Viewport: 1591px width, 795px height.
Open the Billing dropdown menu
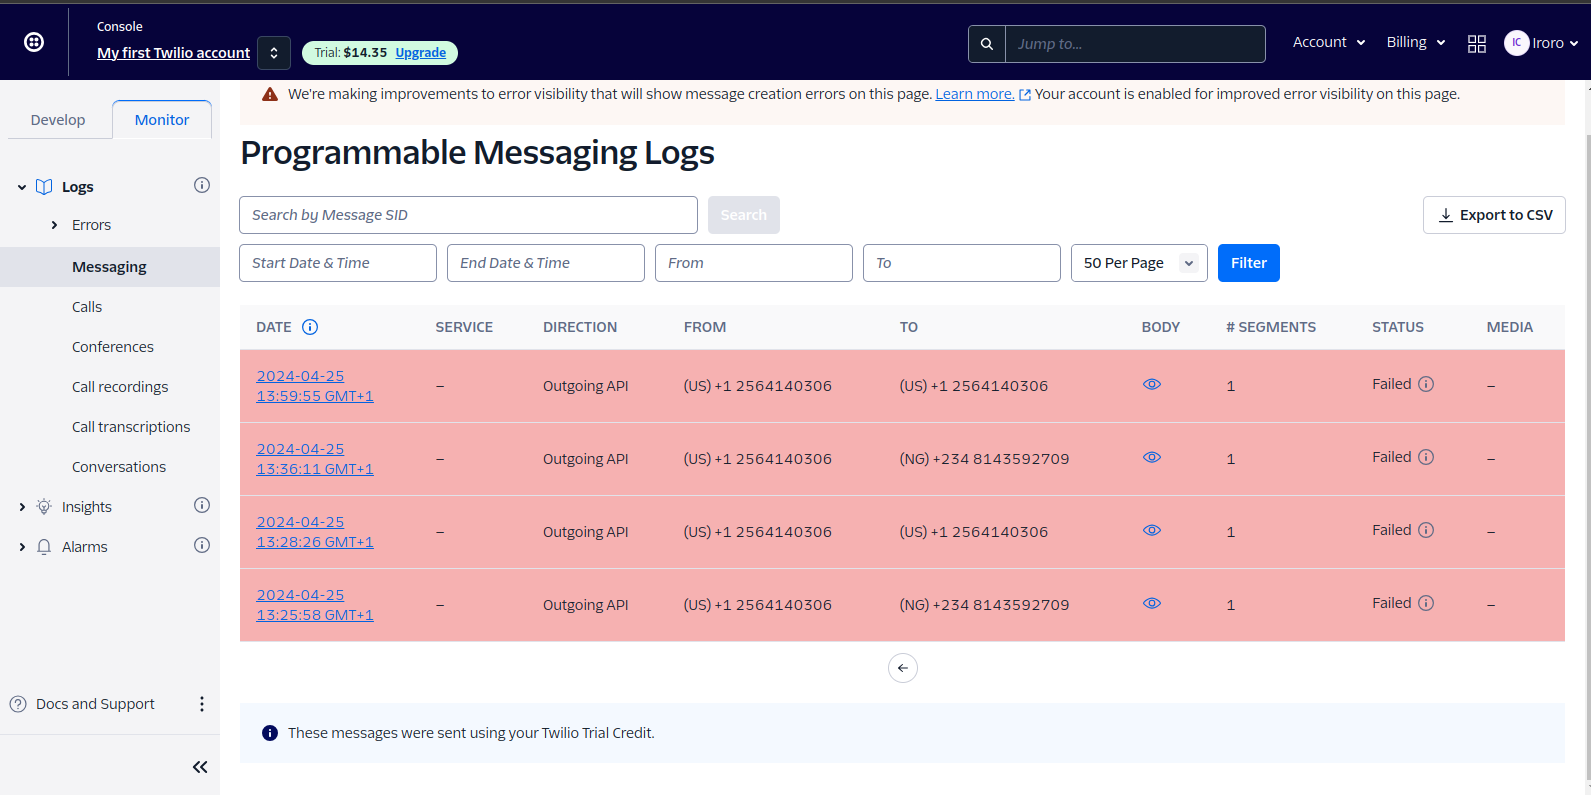pyautogui.click(x=1416, y=42)
